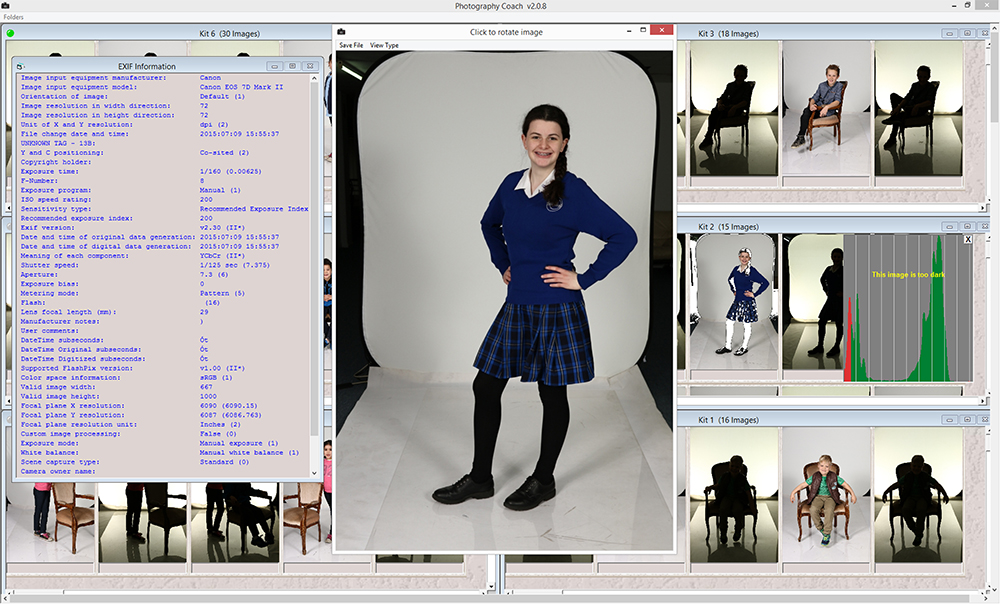Maximize the EXIF Information panel

point(292,65)
